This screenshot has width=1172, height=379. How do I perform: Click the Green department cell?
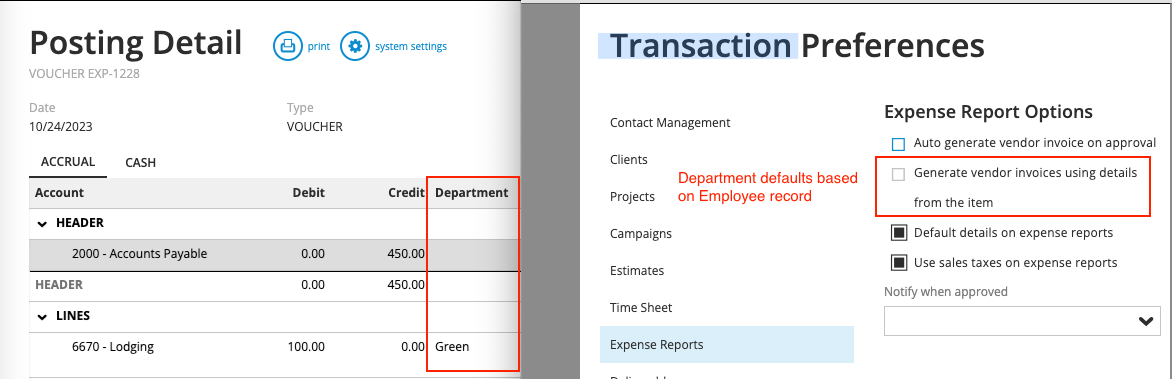point(452,347)
